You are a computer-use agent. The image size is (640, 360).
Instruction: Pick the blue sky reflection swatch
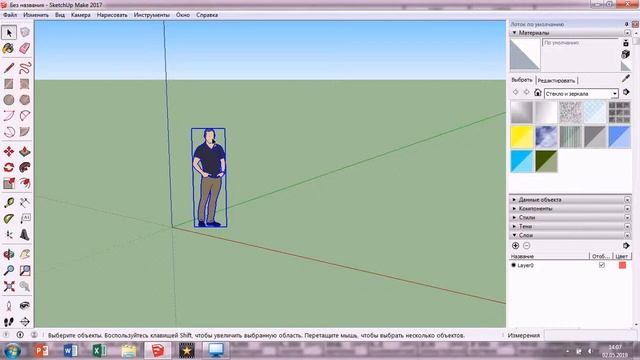(546, 136)
